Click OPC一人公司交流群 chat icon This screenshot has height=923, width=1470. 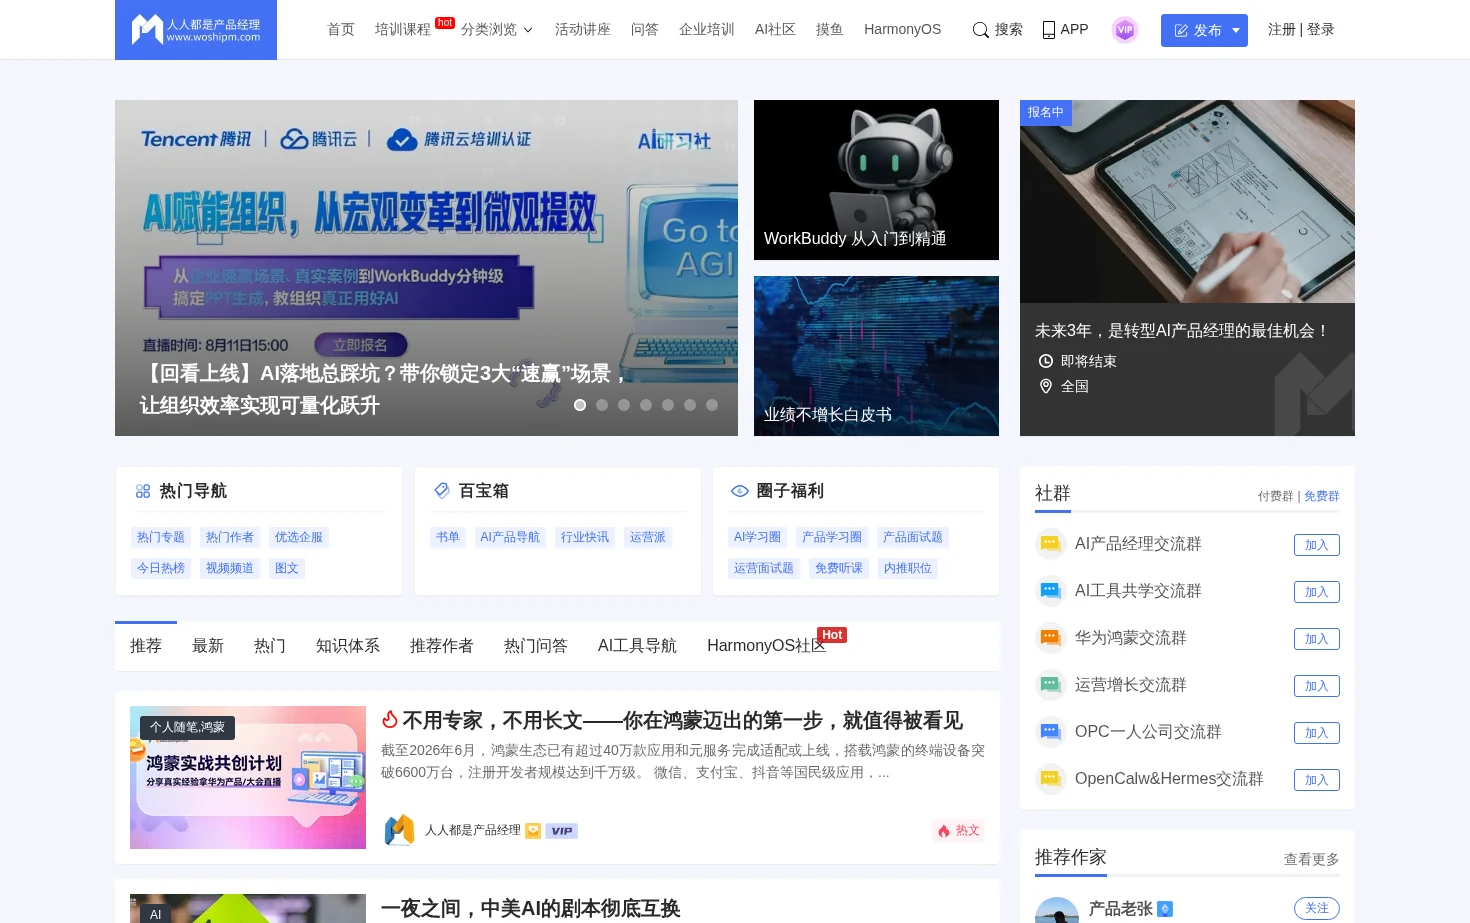tap(1050, 732)
